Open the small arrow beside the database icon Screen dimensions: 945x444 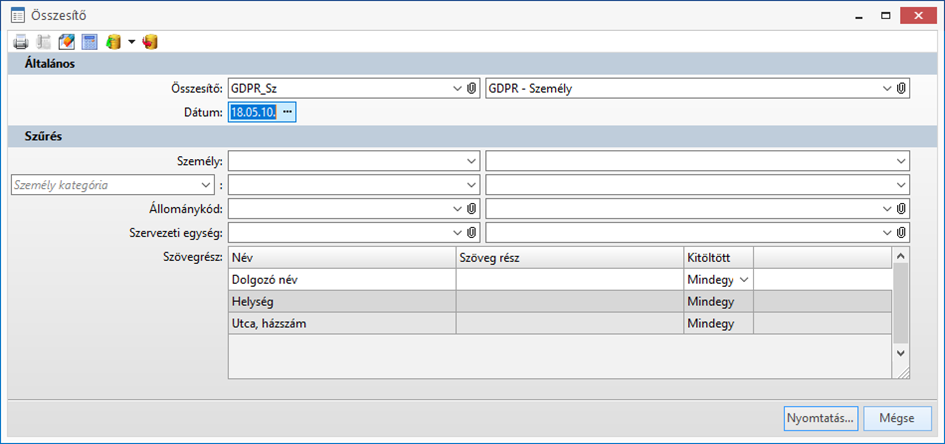click(131, 42)
